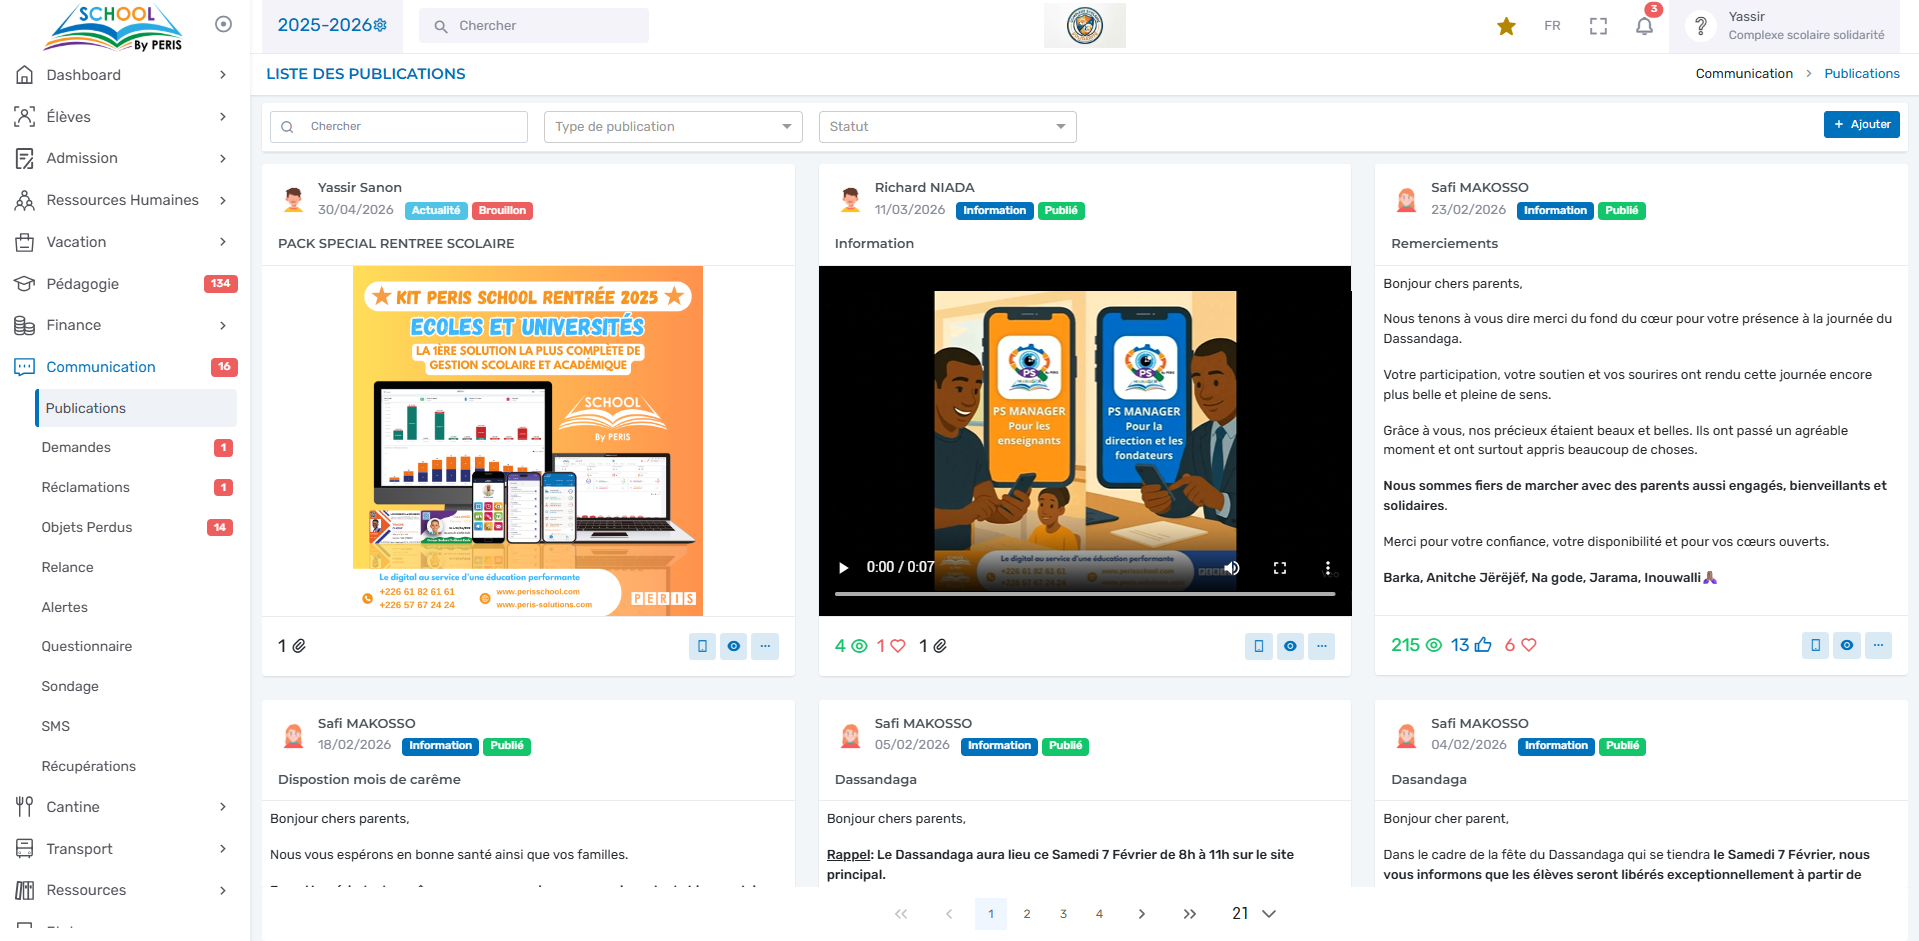Select Objets Perdus in the sidebar
The height and width of the screenshot is (941, 1919).
[87, 527]
